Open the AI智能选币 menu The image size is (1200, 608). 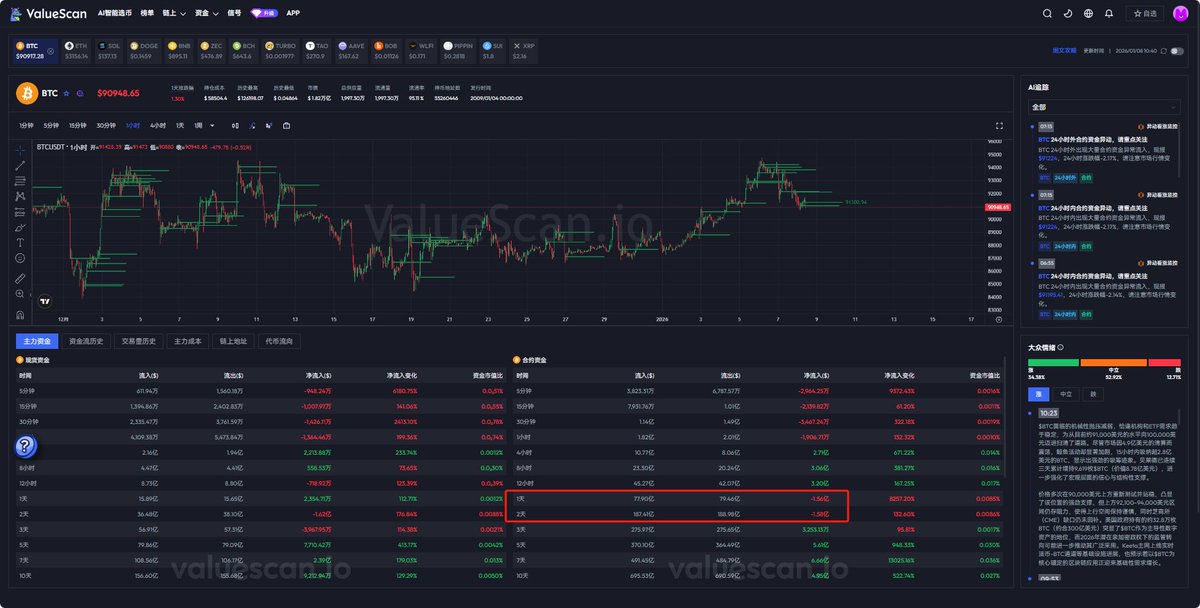click(115, 13)
